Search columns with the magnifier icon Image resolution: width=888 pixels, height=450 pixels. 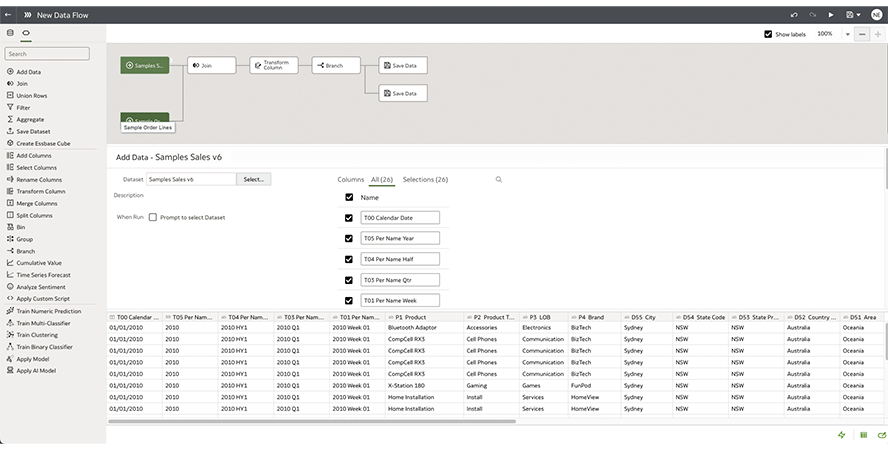(499, 179)
